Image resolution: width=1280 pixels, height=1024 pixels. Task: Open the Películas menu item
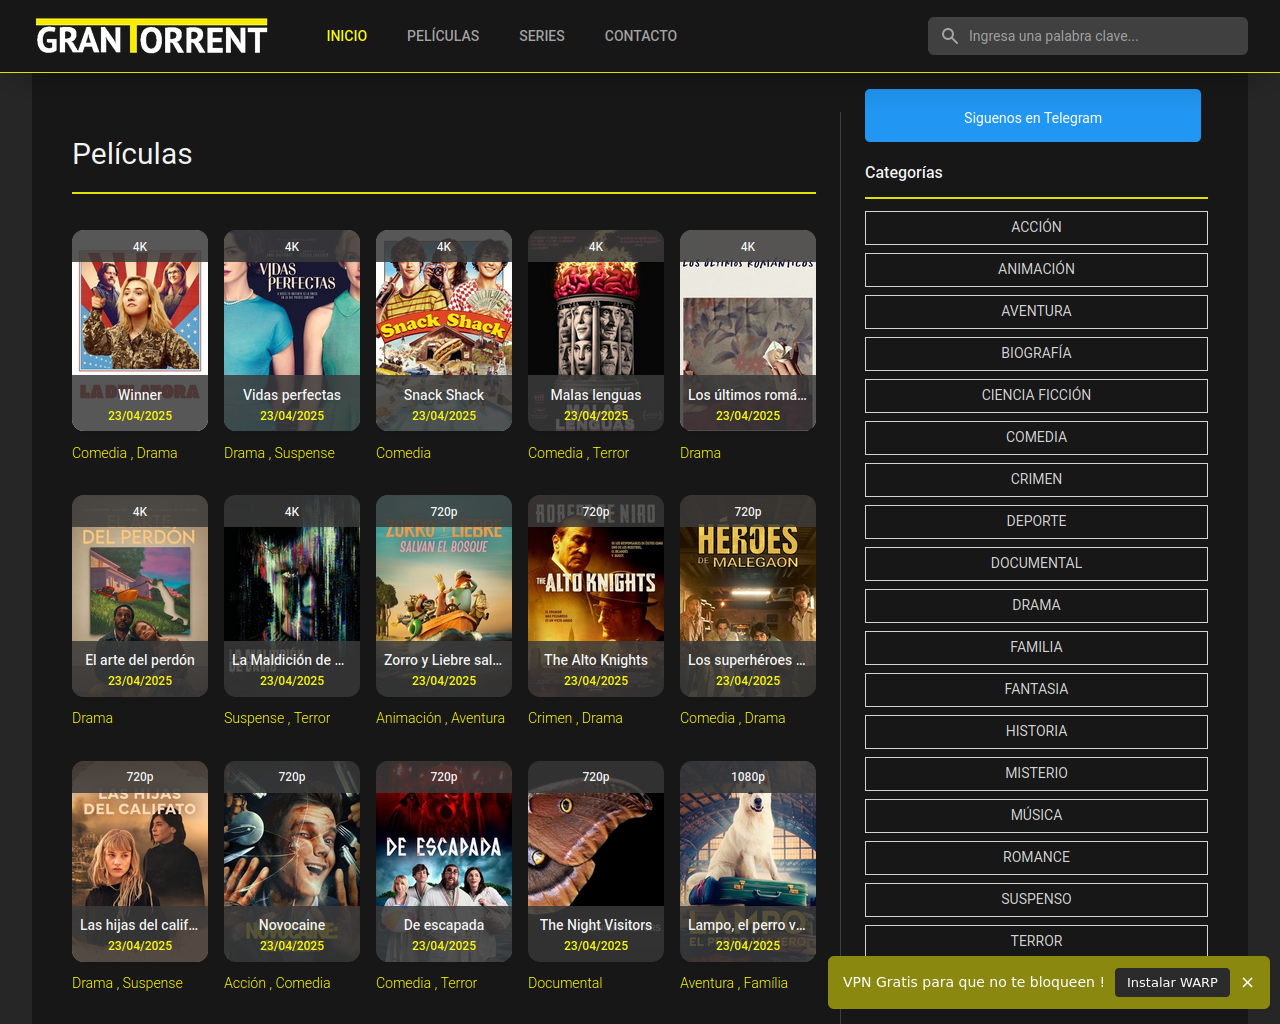tap(443, 36)
